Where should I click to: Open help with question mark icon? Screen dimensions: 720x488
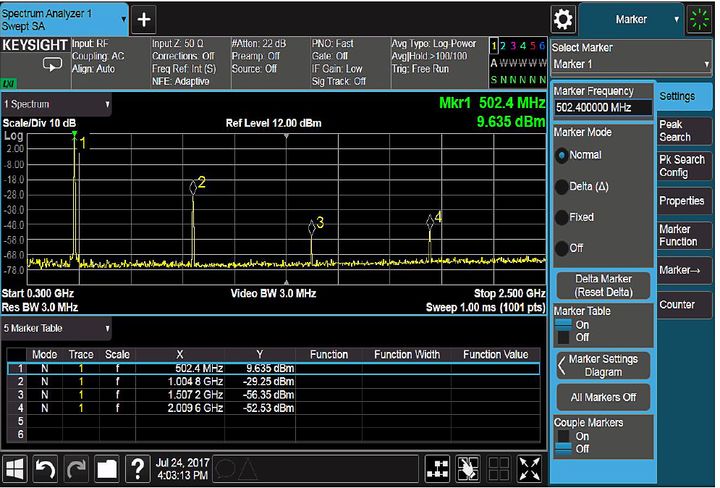coord(137,469)
